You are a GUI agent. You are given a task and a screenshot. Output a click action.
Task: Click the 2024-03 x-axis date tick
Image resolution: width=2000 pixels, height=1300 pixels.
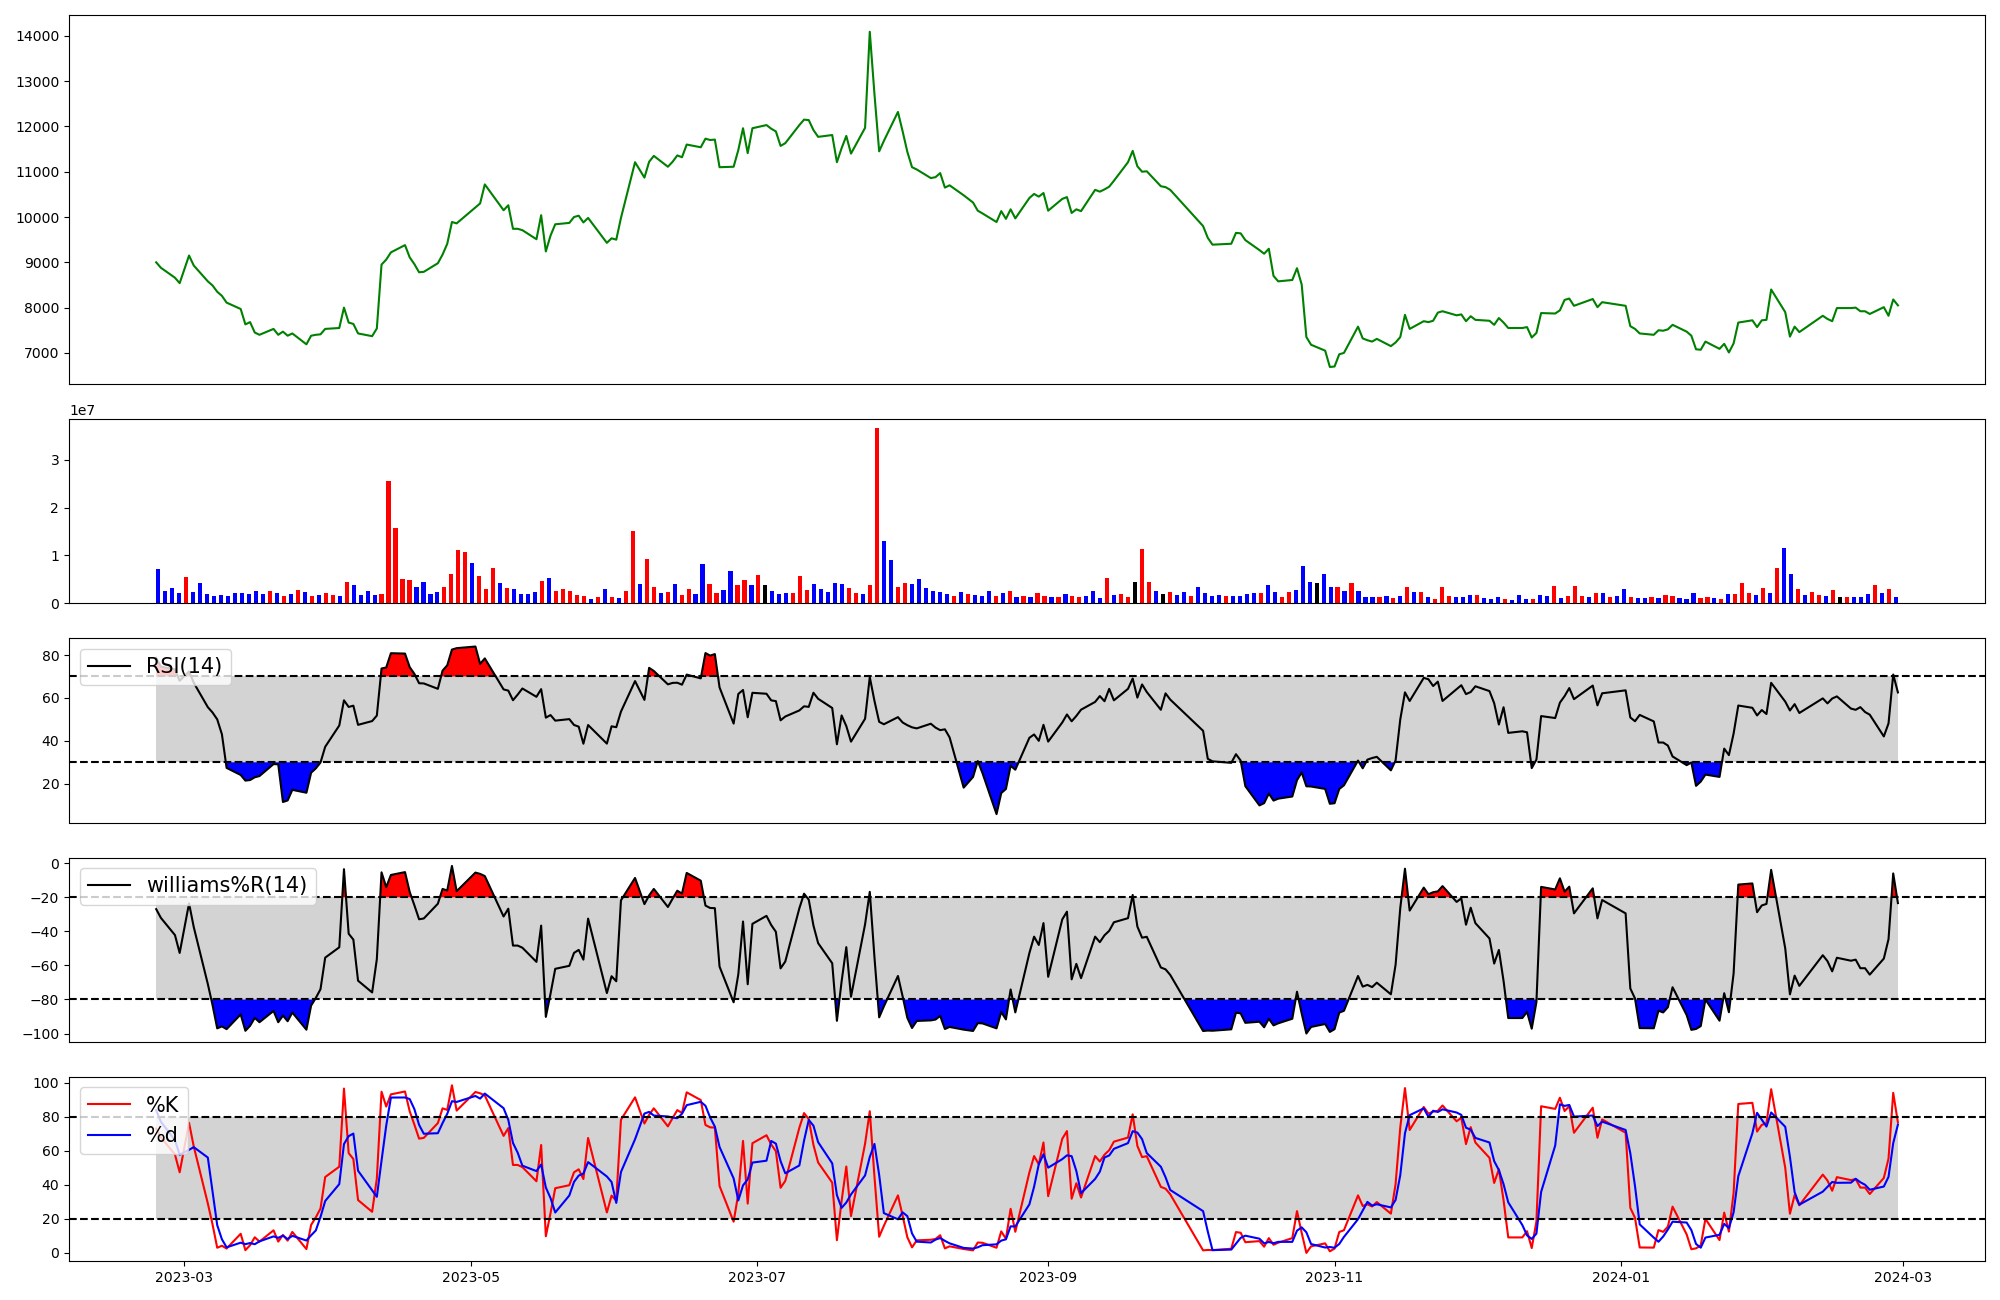click(1903, 1277)
